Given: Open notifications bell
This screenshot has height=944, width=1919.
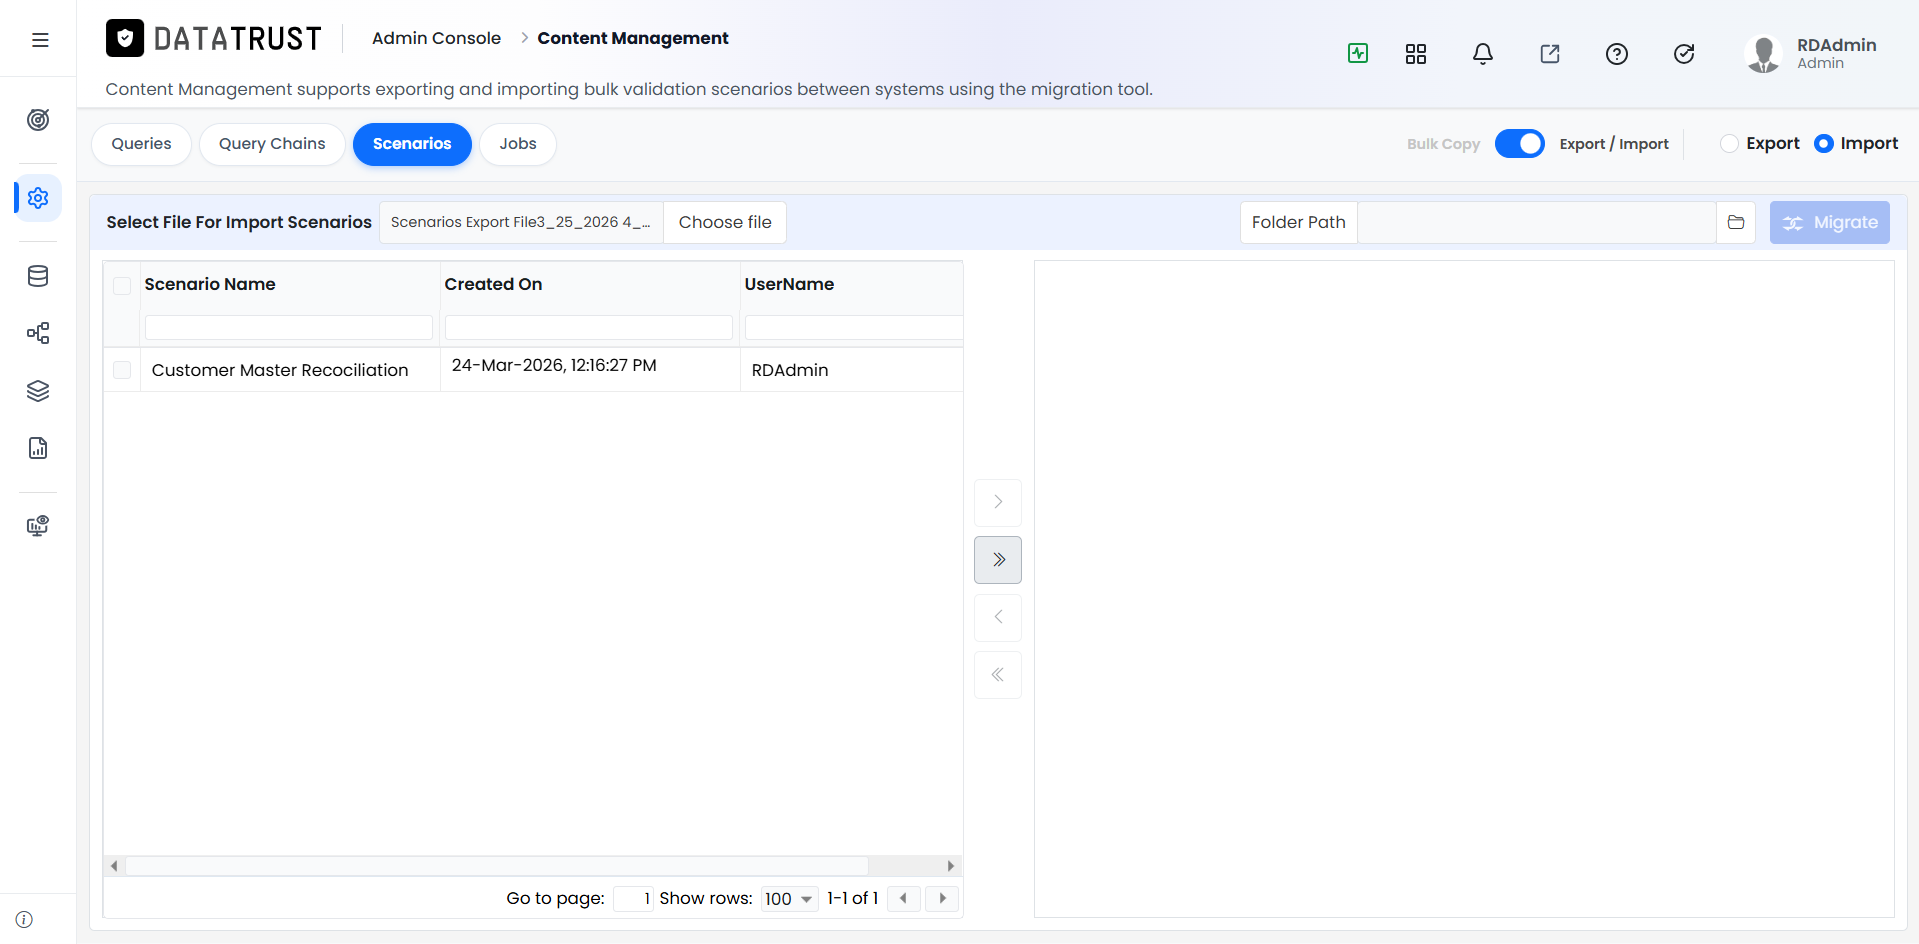Looking at the screenshot, I should (1483, 54).
